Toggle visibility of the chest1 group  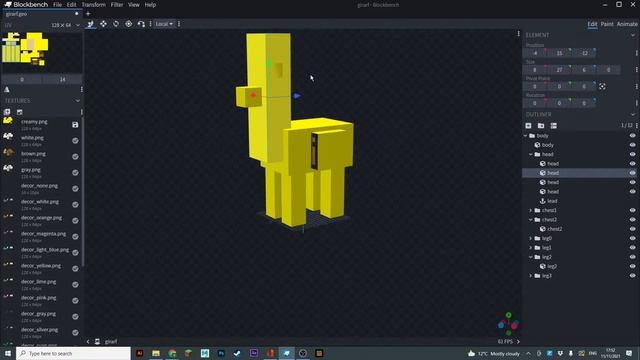tap(632, 210)
